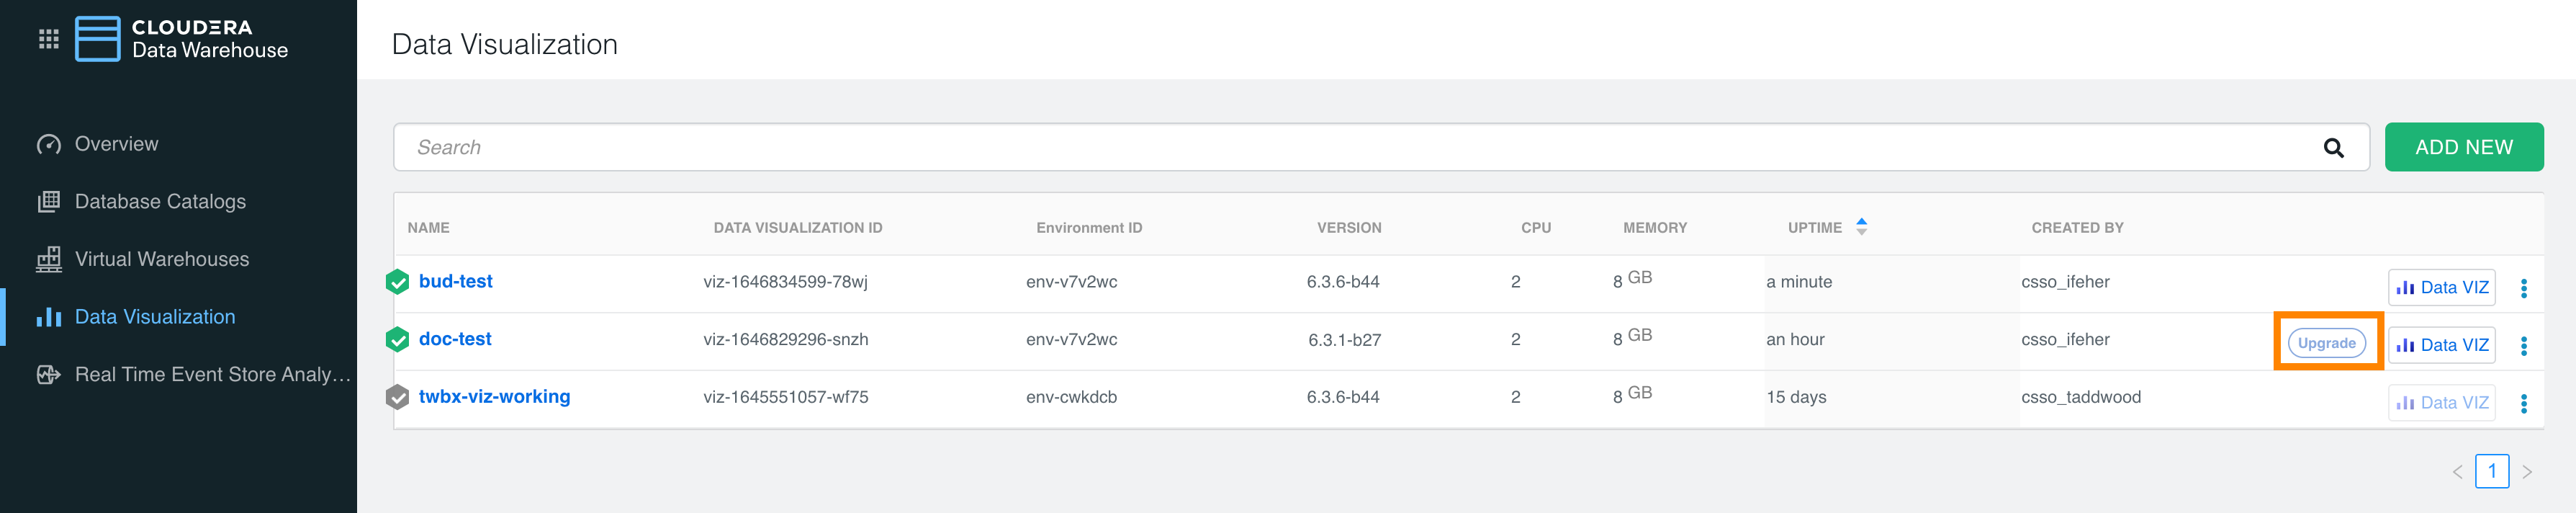2576x513 pixels.
Task: Open the three-dot menu for twbx-viz-working
Action: [x=2523, y=403]
